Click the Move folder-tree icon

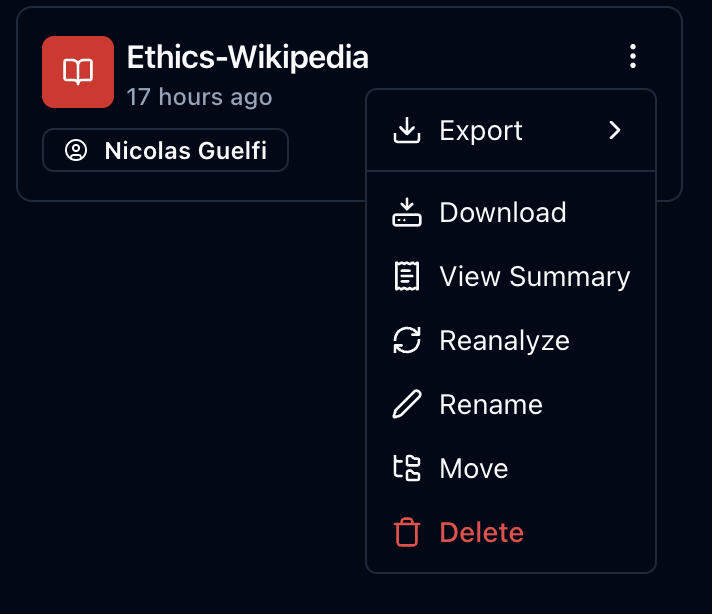pyautogui.click(x=406, y=469)
